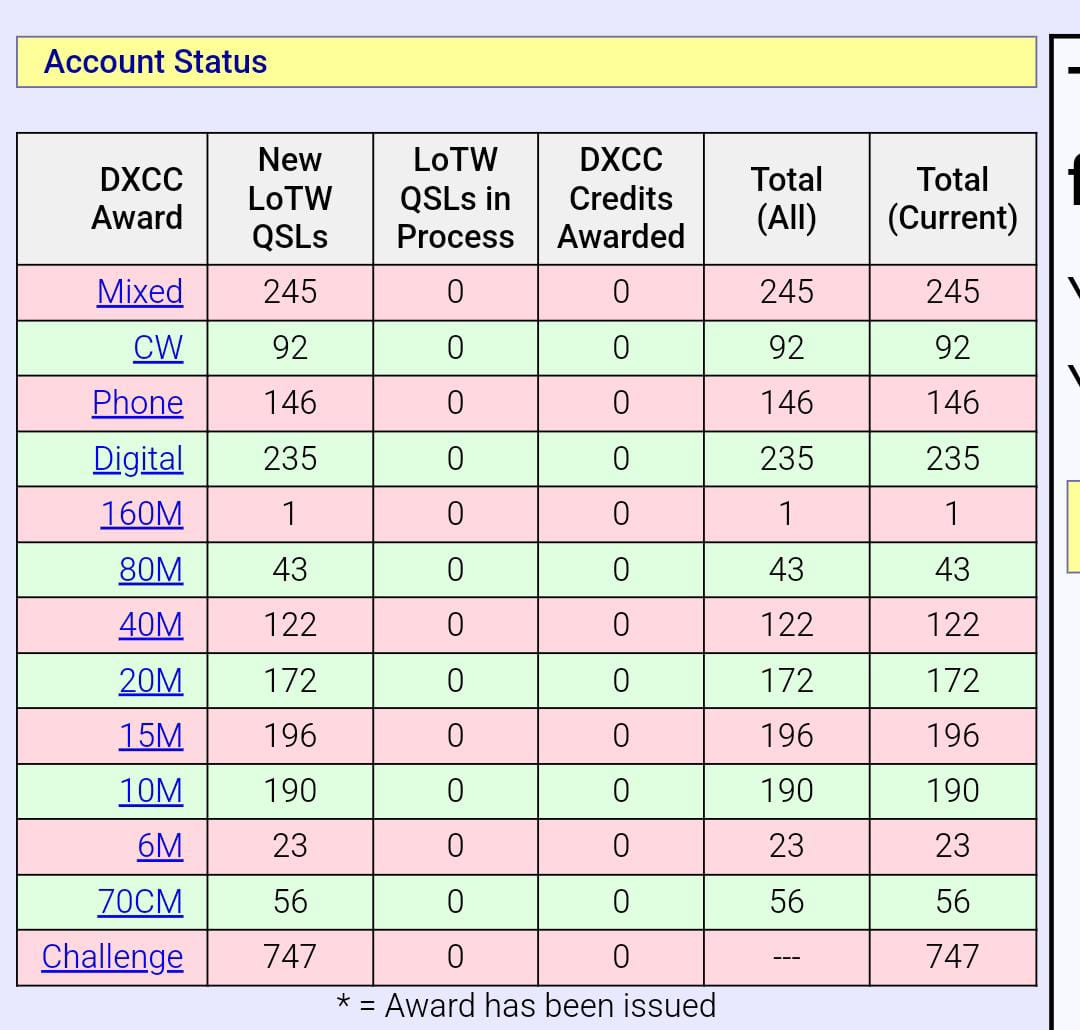Click the Total (All) column header

coord(787,198)
